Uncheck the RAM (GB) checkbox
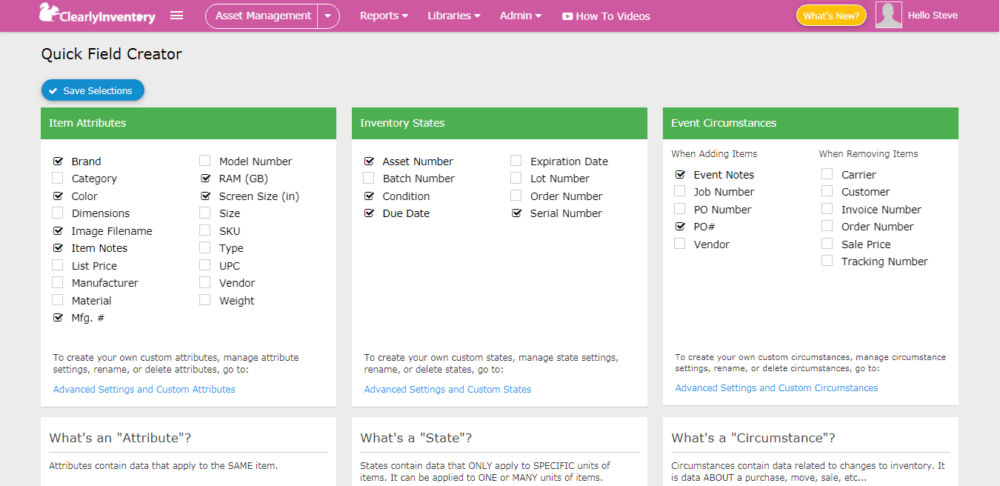This screenshot has width=1000, height=486. click(205, 178)
